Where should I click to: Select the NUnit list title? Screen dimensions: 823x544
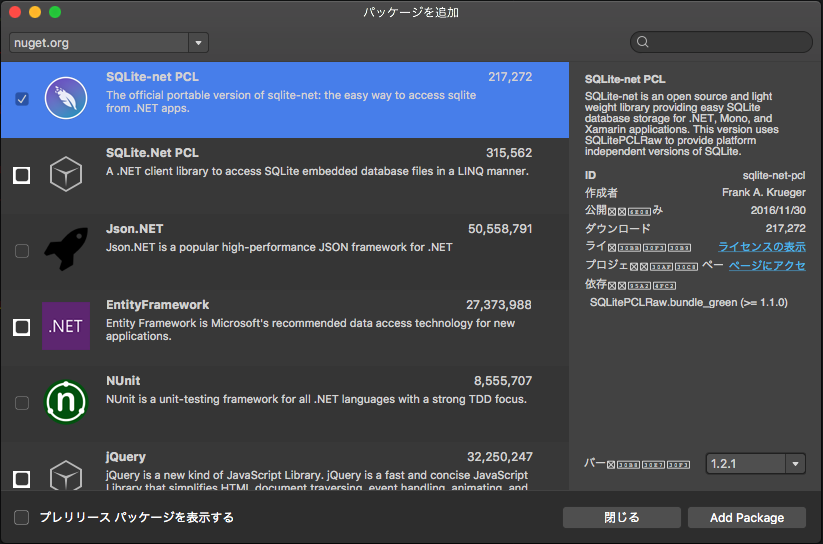(x=123, y=381)
